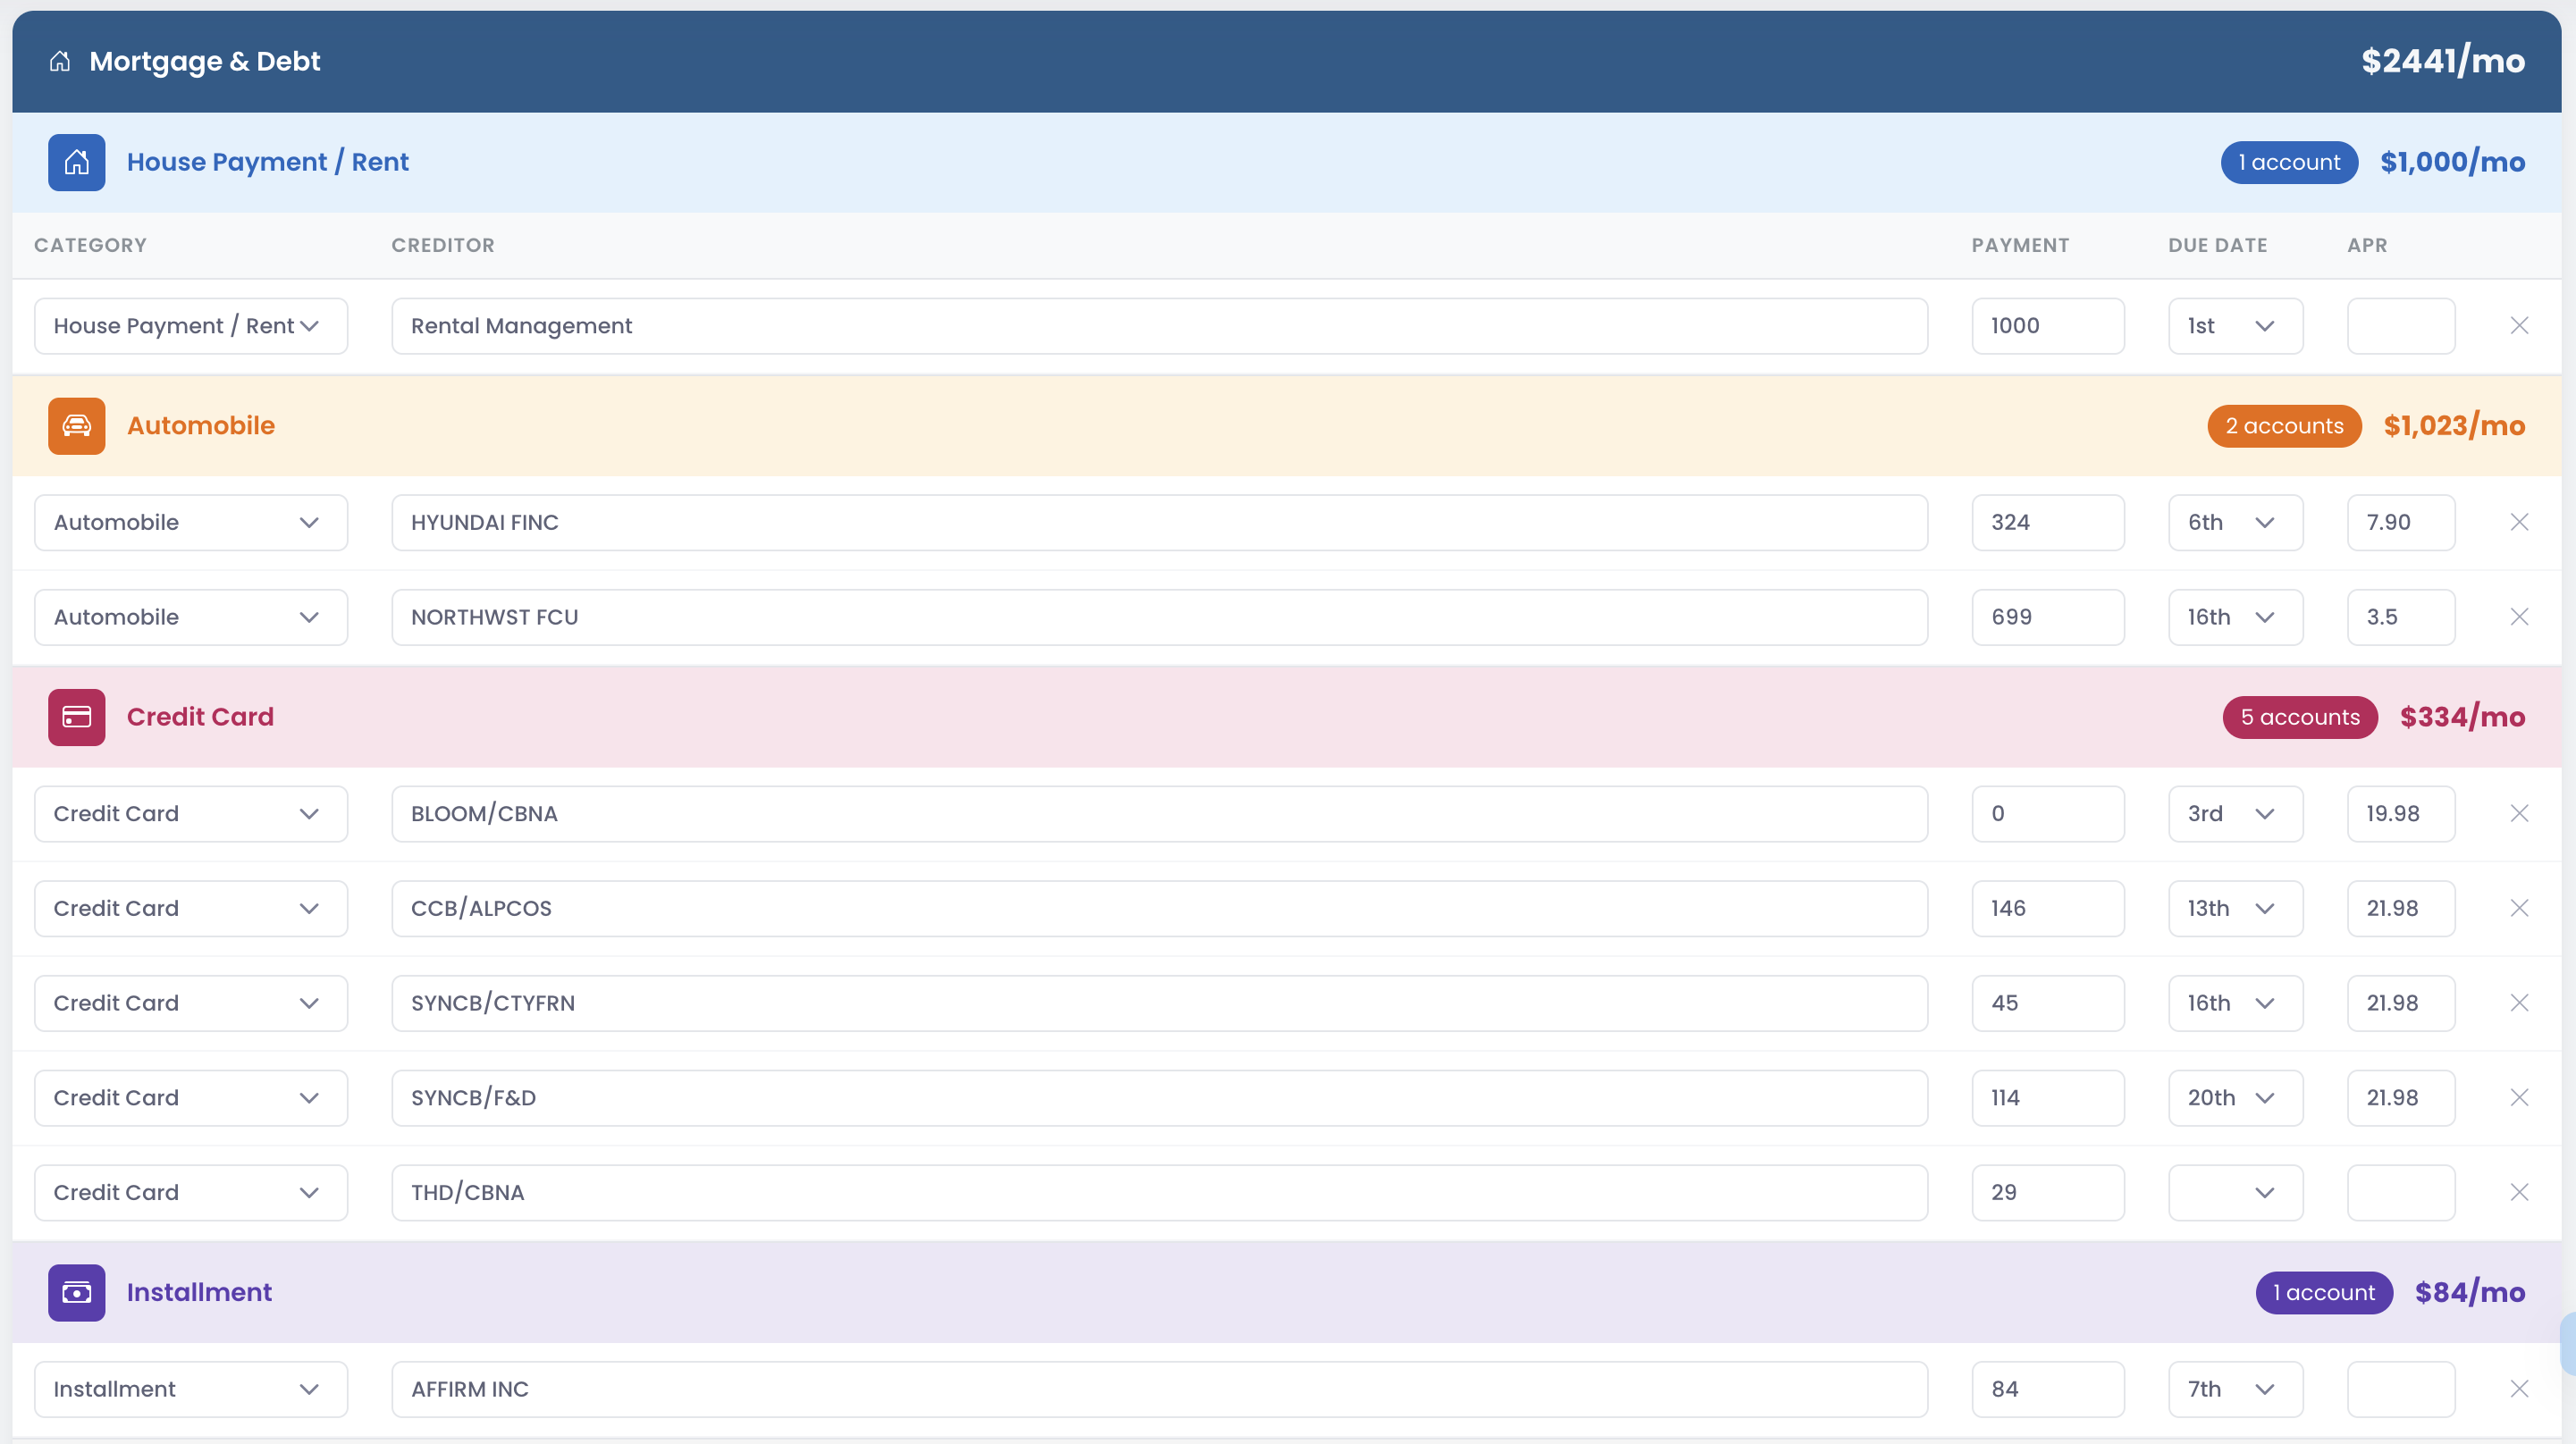Change the 13th due date for CCB/ALPCOS
Viewport: 2576px width, 1444px height.
[x=2234, y=908]
